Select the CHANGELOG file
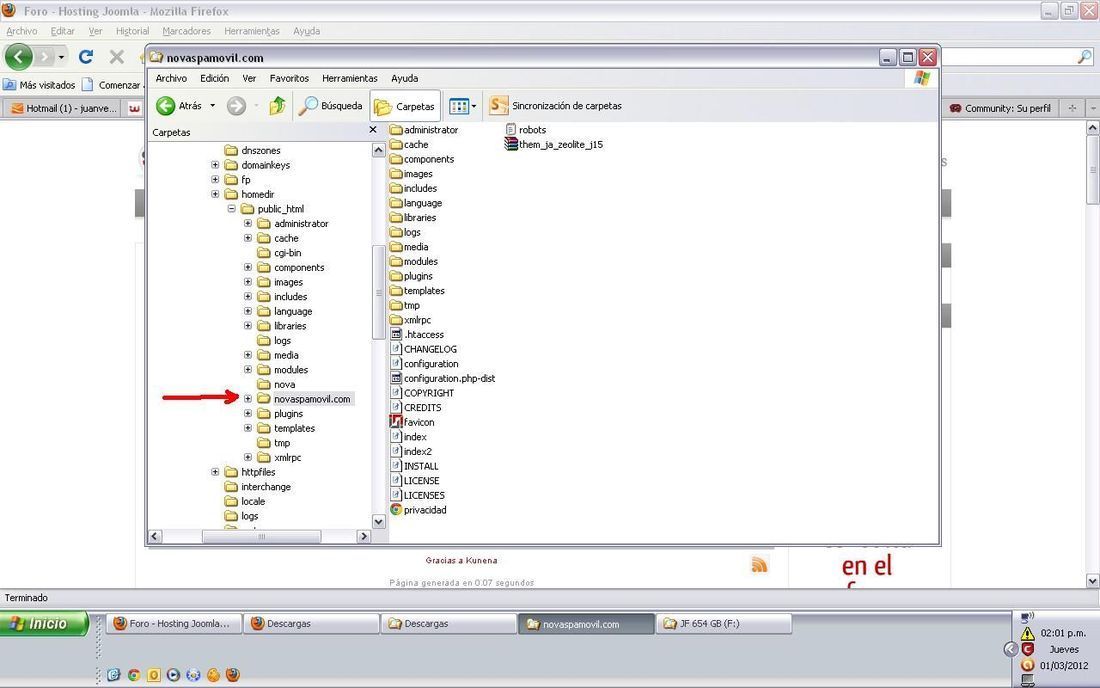Viewport: 1100px width, 688px height. click(x=424, y=349)
